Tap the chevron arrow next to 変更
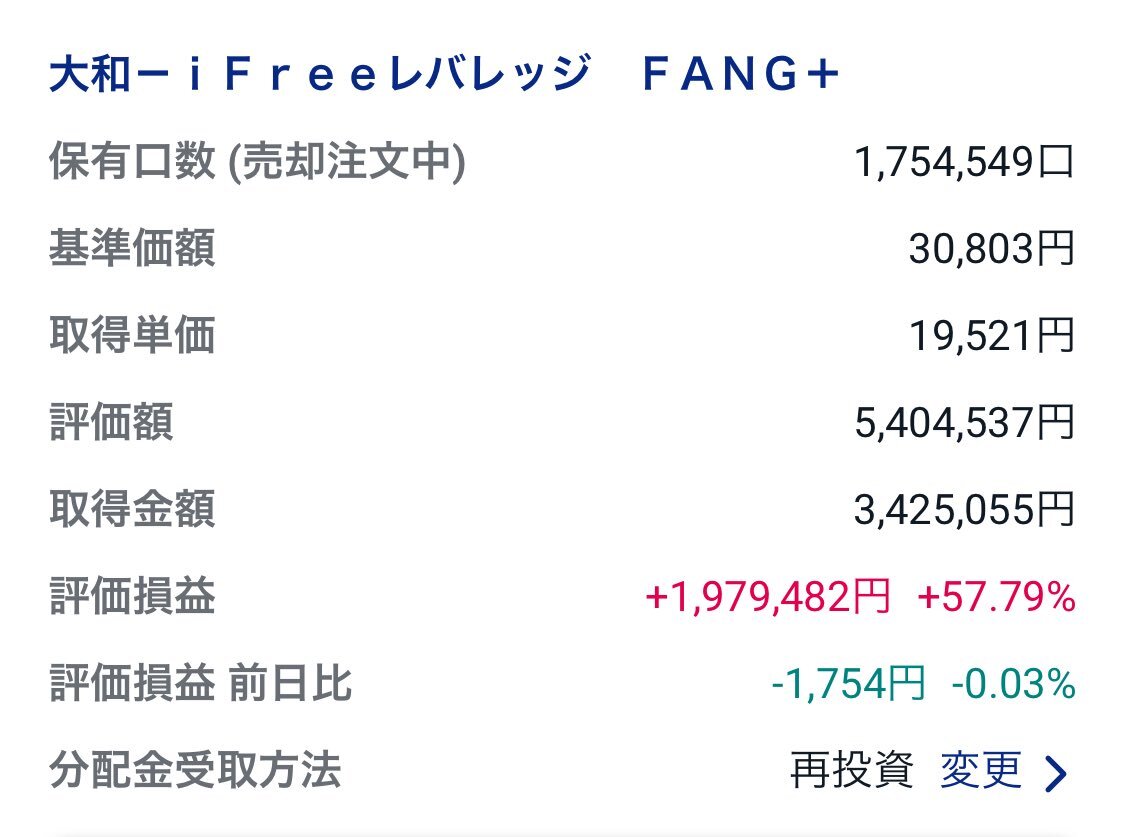This screenshot has width=1125, height=837. pos(1056,774)
